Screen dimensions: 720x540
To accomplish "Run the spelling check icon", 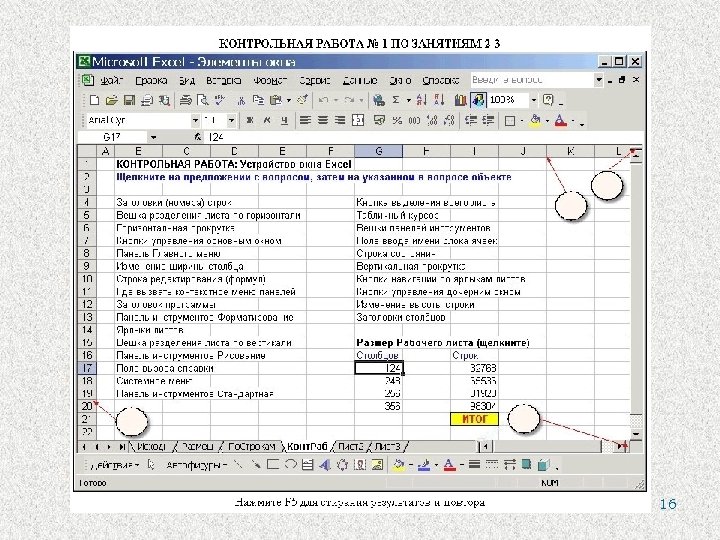I will click(220, 100).
